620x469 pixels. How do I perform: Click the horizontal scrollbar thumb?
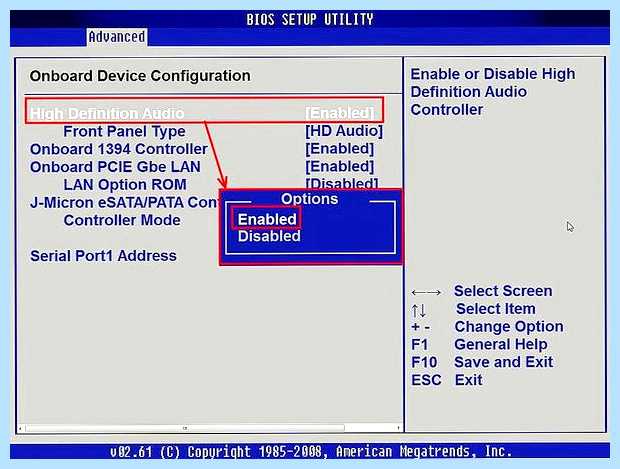185,428
